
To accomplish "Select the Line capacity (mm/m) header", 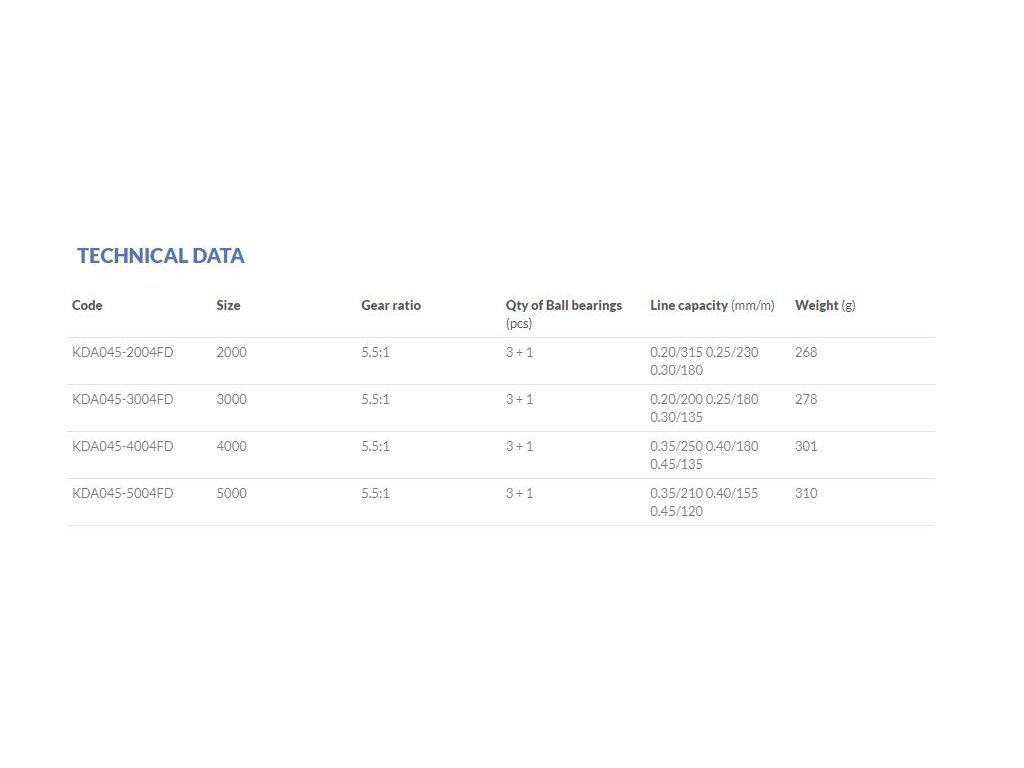I will (712, 305).
